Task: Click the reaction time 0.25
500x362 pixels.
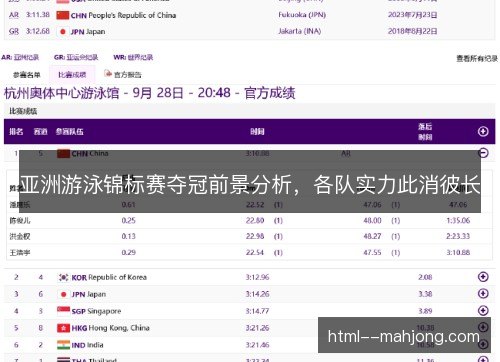Action: click(128, 220)
